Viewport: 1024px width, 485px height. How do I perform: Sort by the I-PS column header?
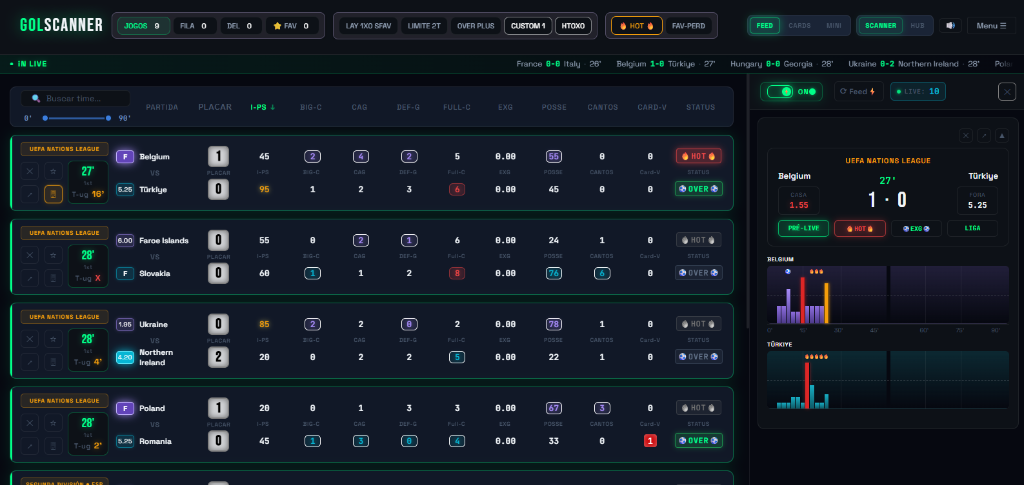point(263,107)
